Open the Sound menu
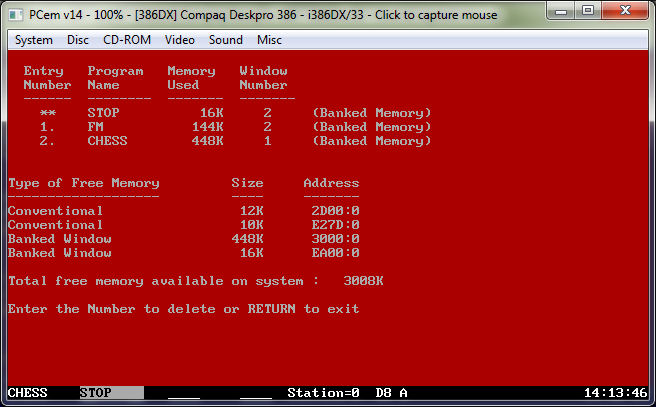The height and width of the screenshot is (407, 656). tap(226, 40)
